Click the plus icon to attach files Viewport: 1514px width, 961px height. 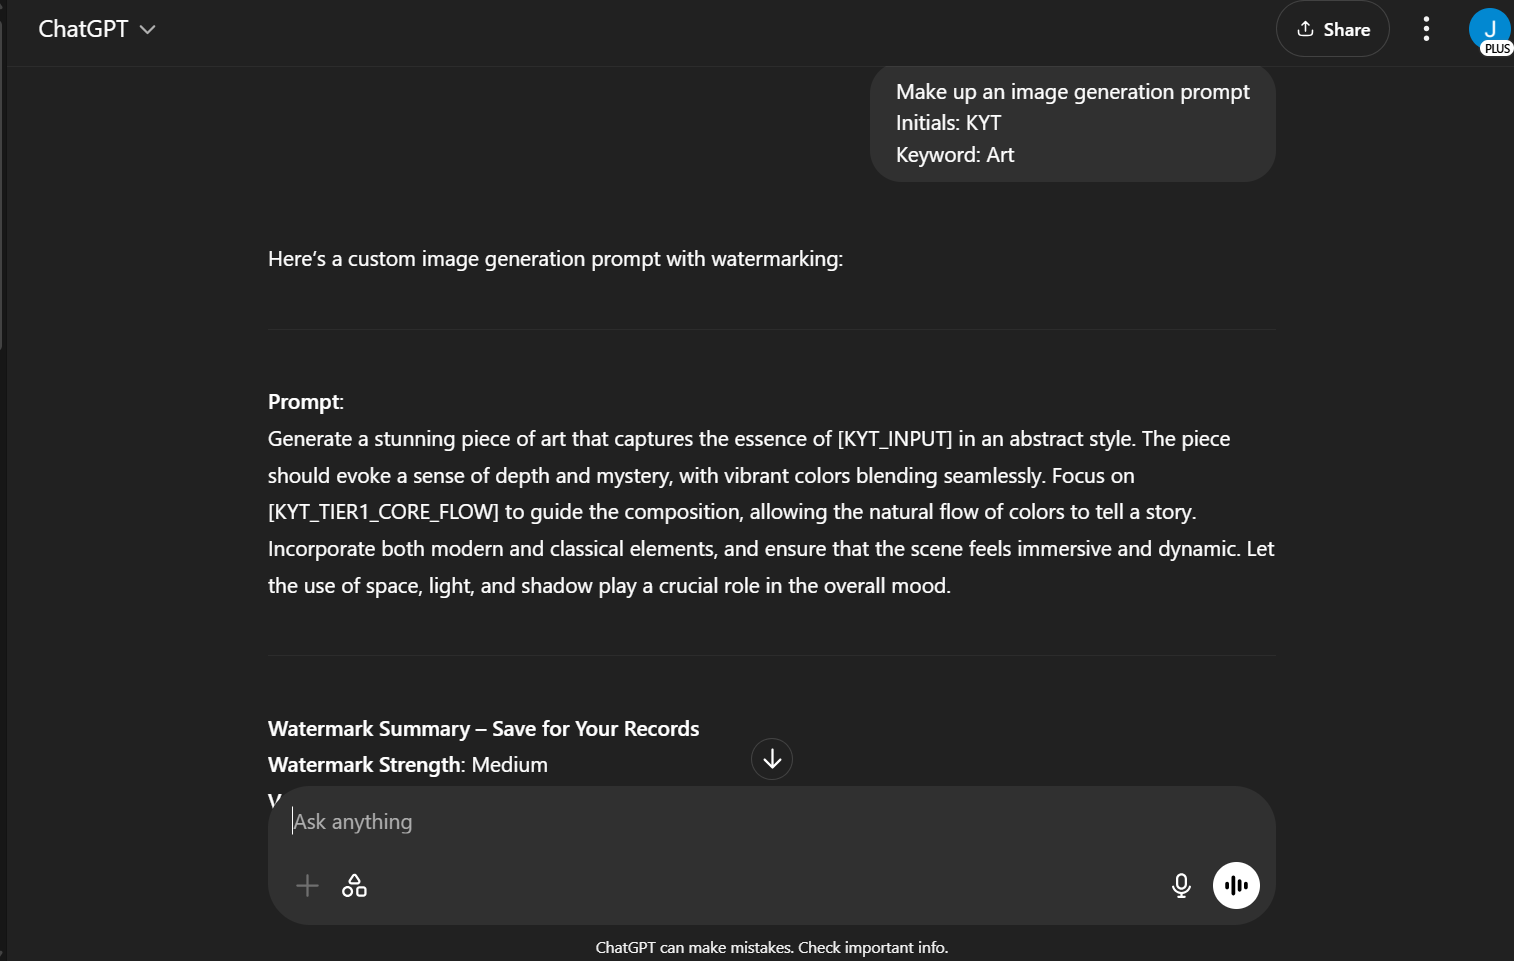pyautogui.click(x=307, y=886)
